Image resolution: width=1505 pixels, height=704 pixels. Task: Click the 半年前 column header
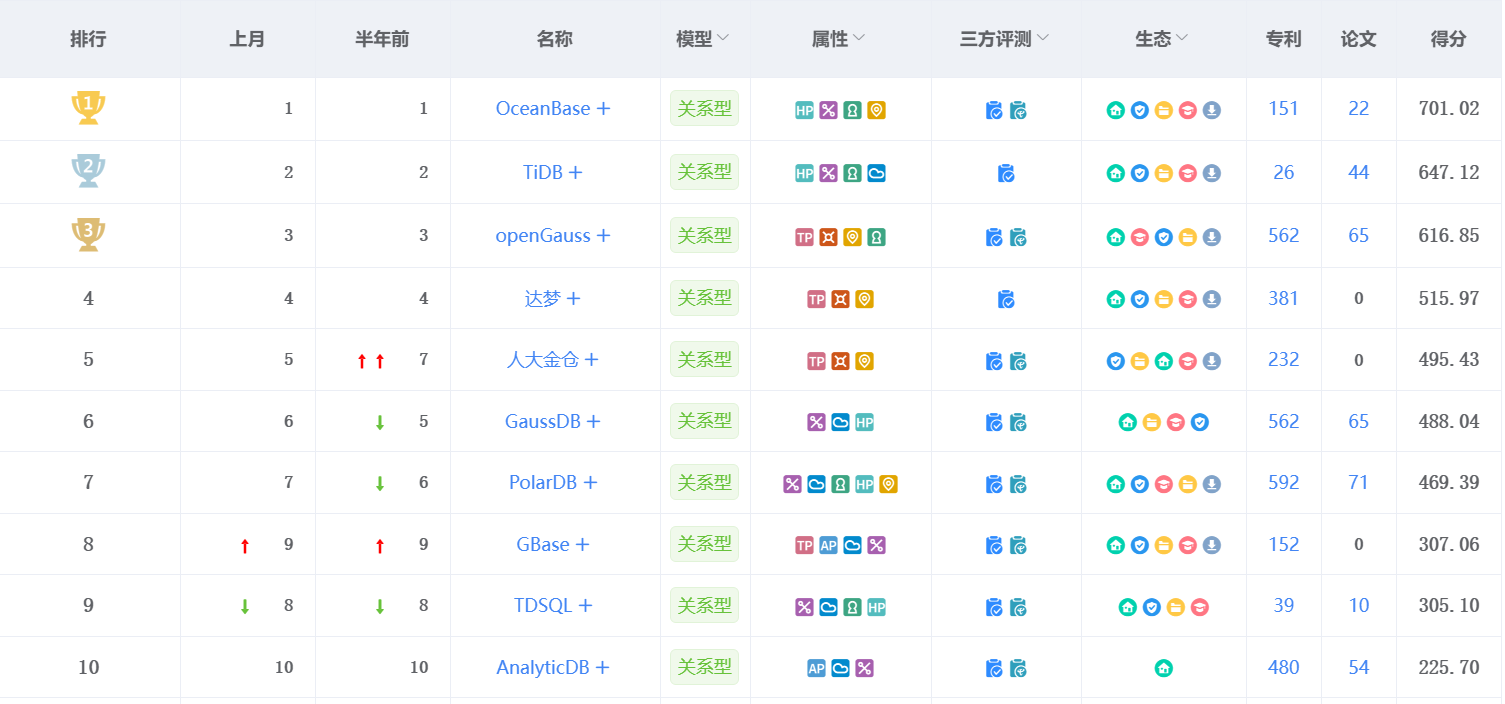[x=382, y=39]
